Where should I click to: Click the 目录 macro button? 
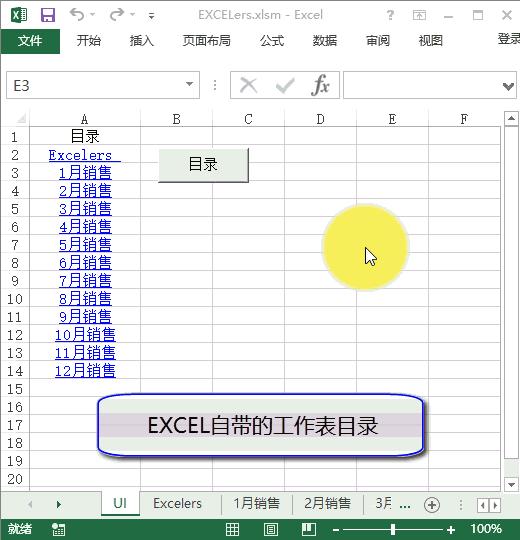[203, 165]
